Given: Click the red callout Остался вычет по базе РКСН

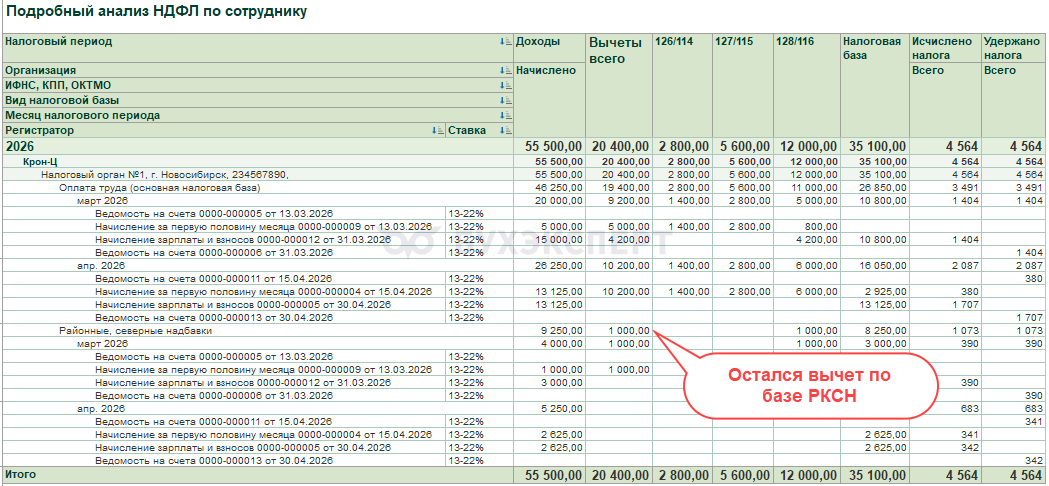Looking at the screenshot, I should (x=809, y=384).
